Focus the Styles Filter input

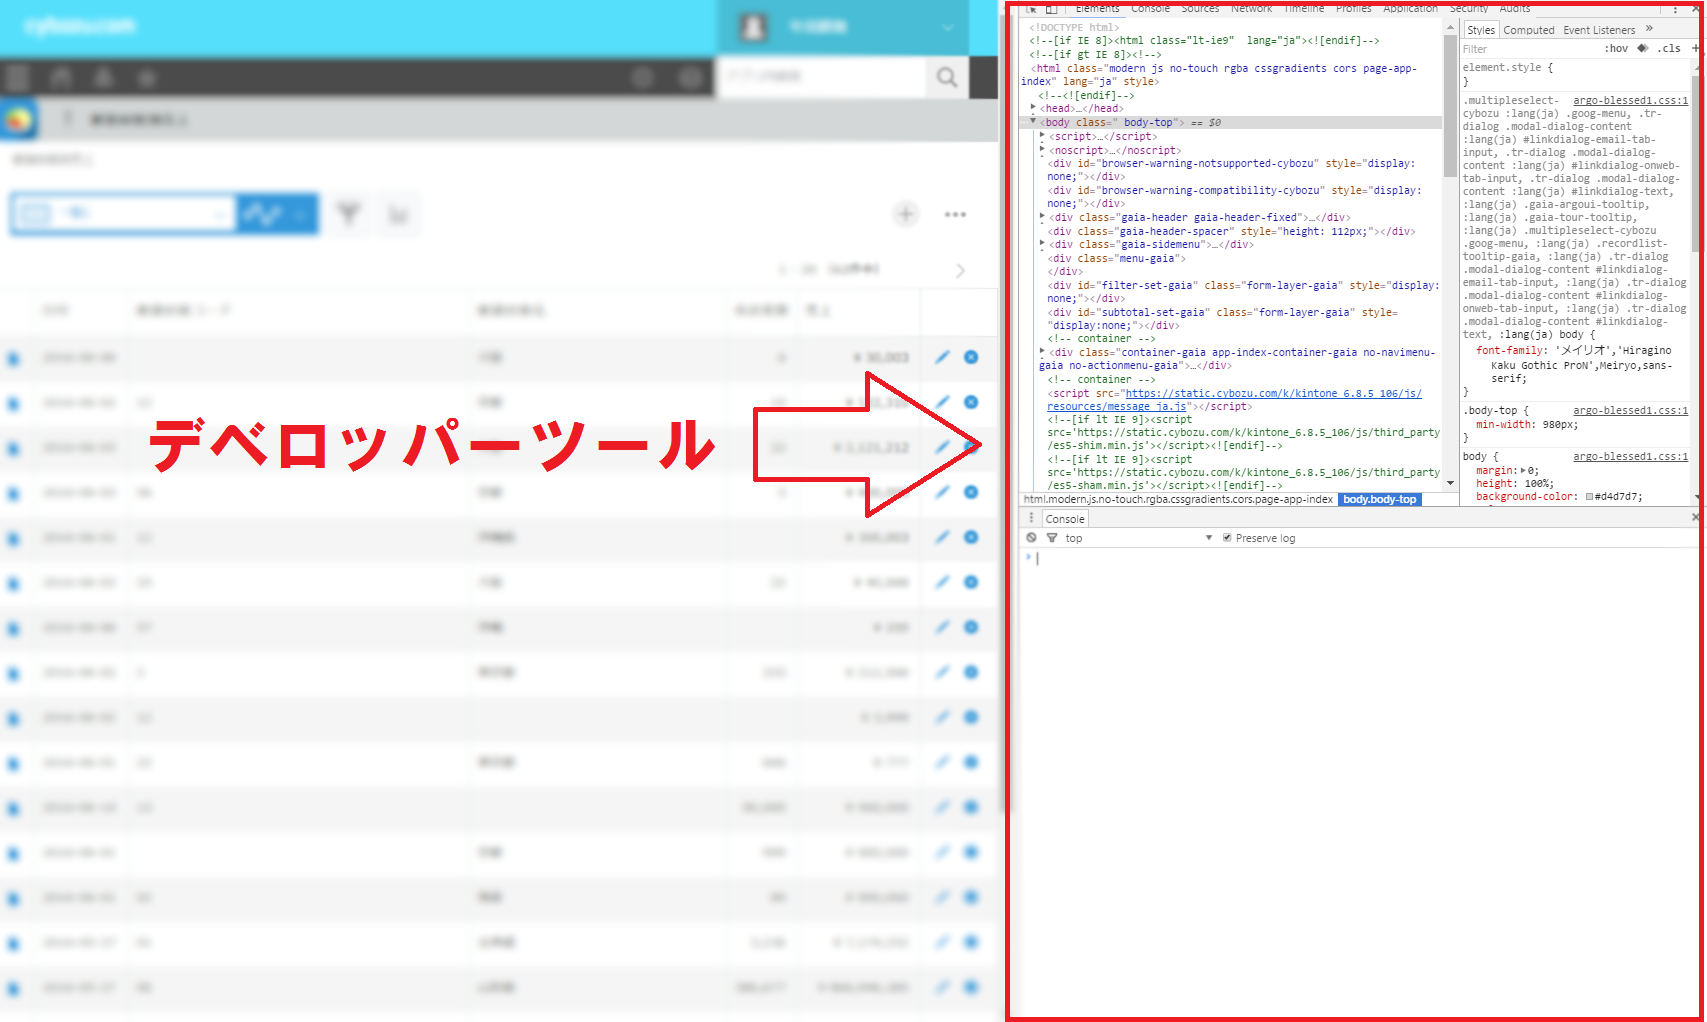1528,49
